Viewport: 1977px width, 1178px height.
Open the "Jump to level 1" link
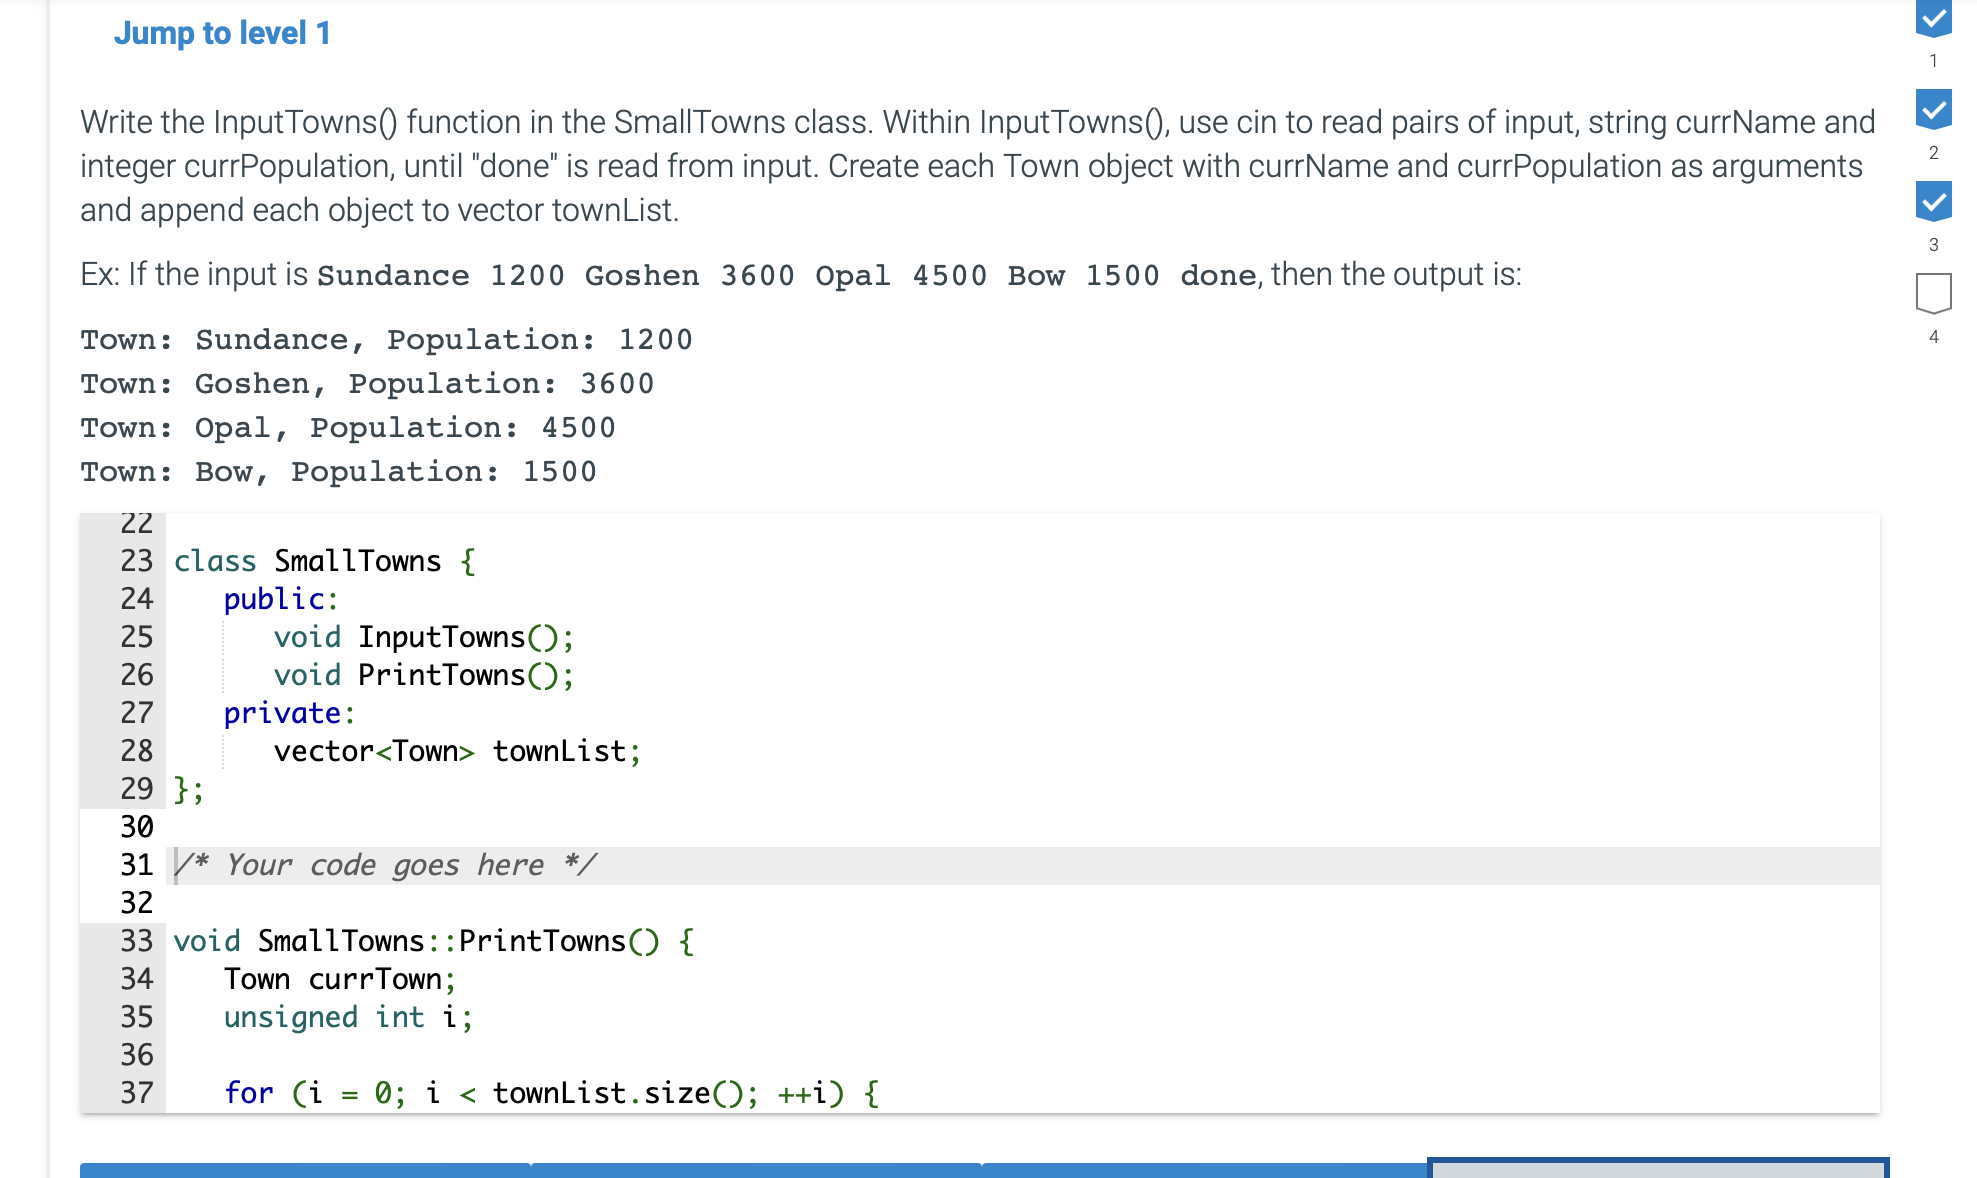point(222,33)
